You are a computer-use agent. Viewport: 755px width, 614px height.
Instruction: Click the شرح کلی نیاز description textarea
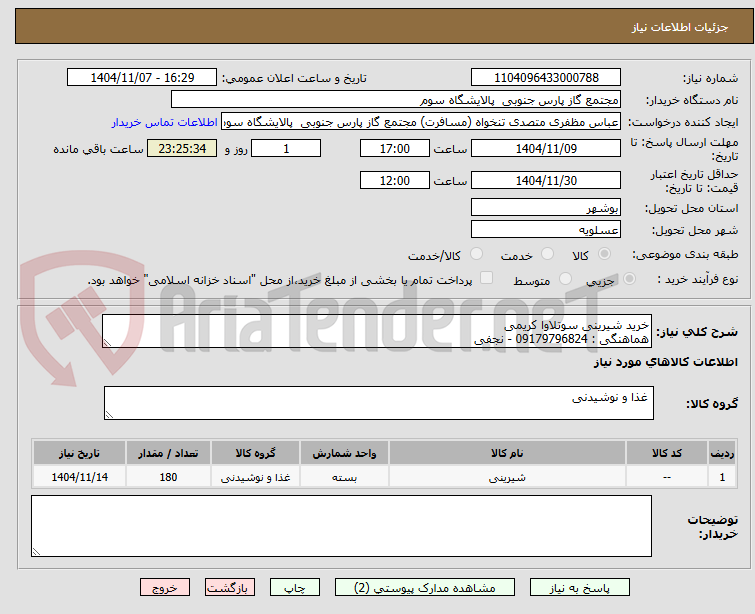coord(377,331)
